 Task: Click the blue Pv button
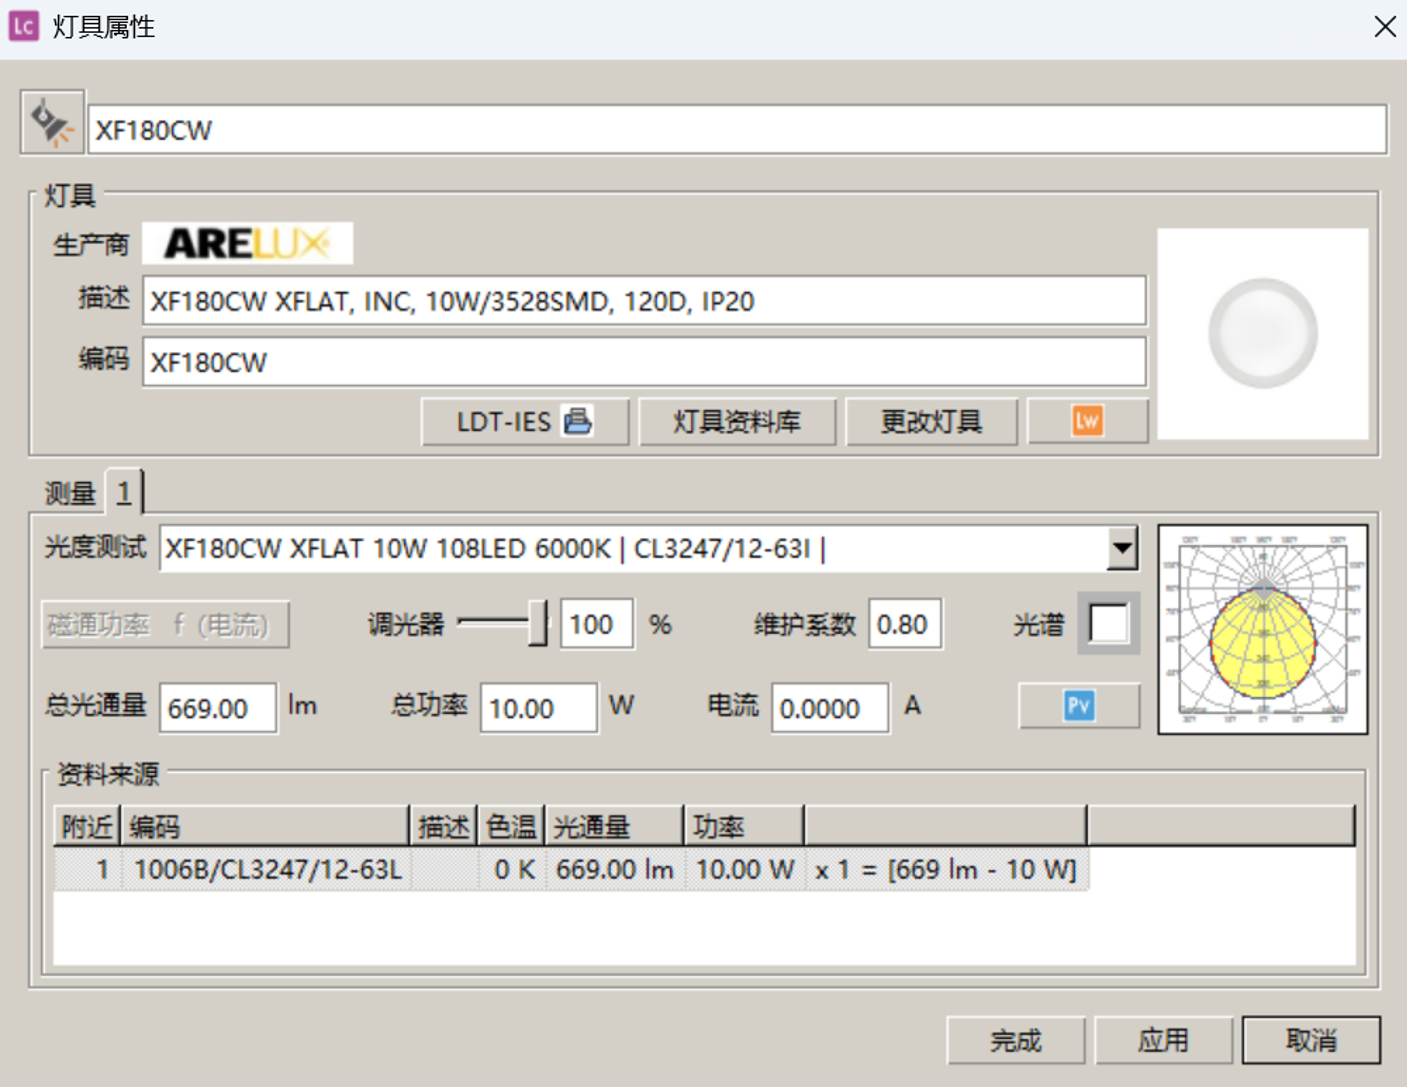tap(1078, 706)
